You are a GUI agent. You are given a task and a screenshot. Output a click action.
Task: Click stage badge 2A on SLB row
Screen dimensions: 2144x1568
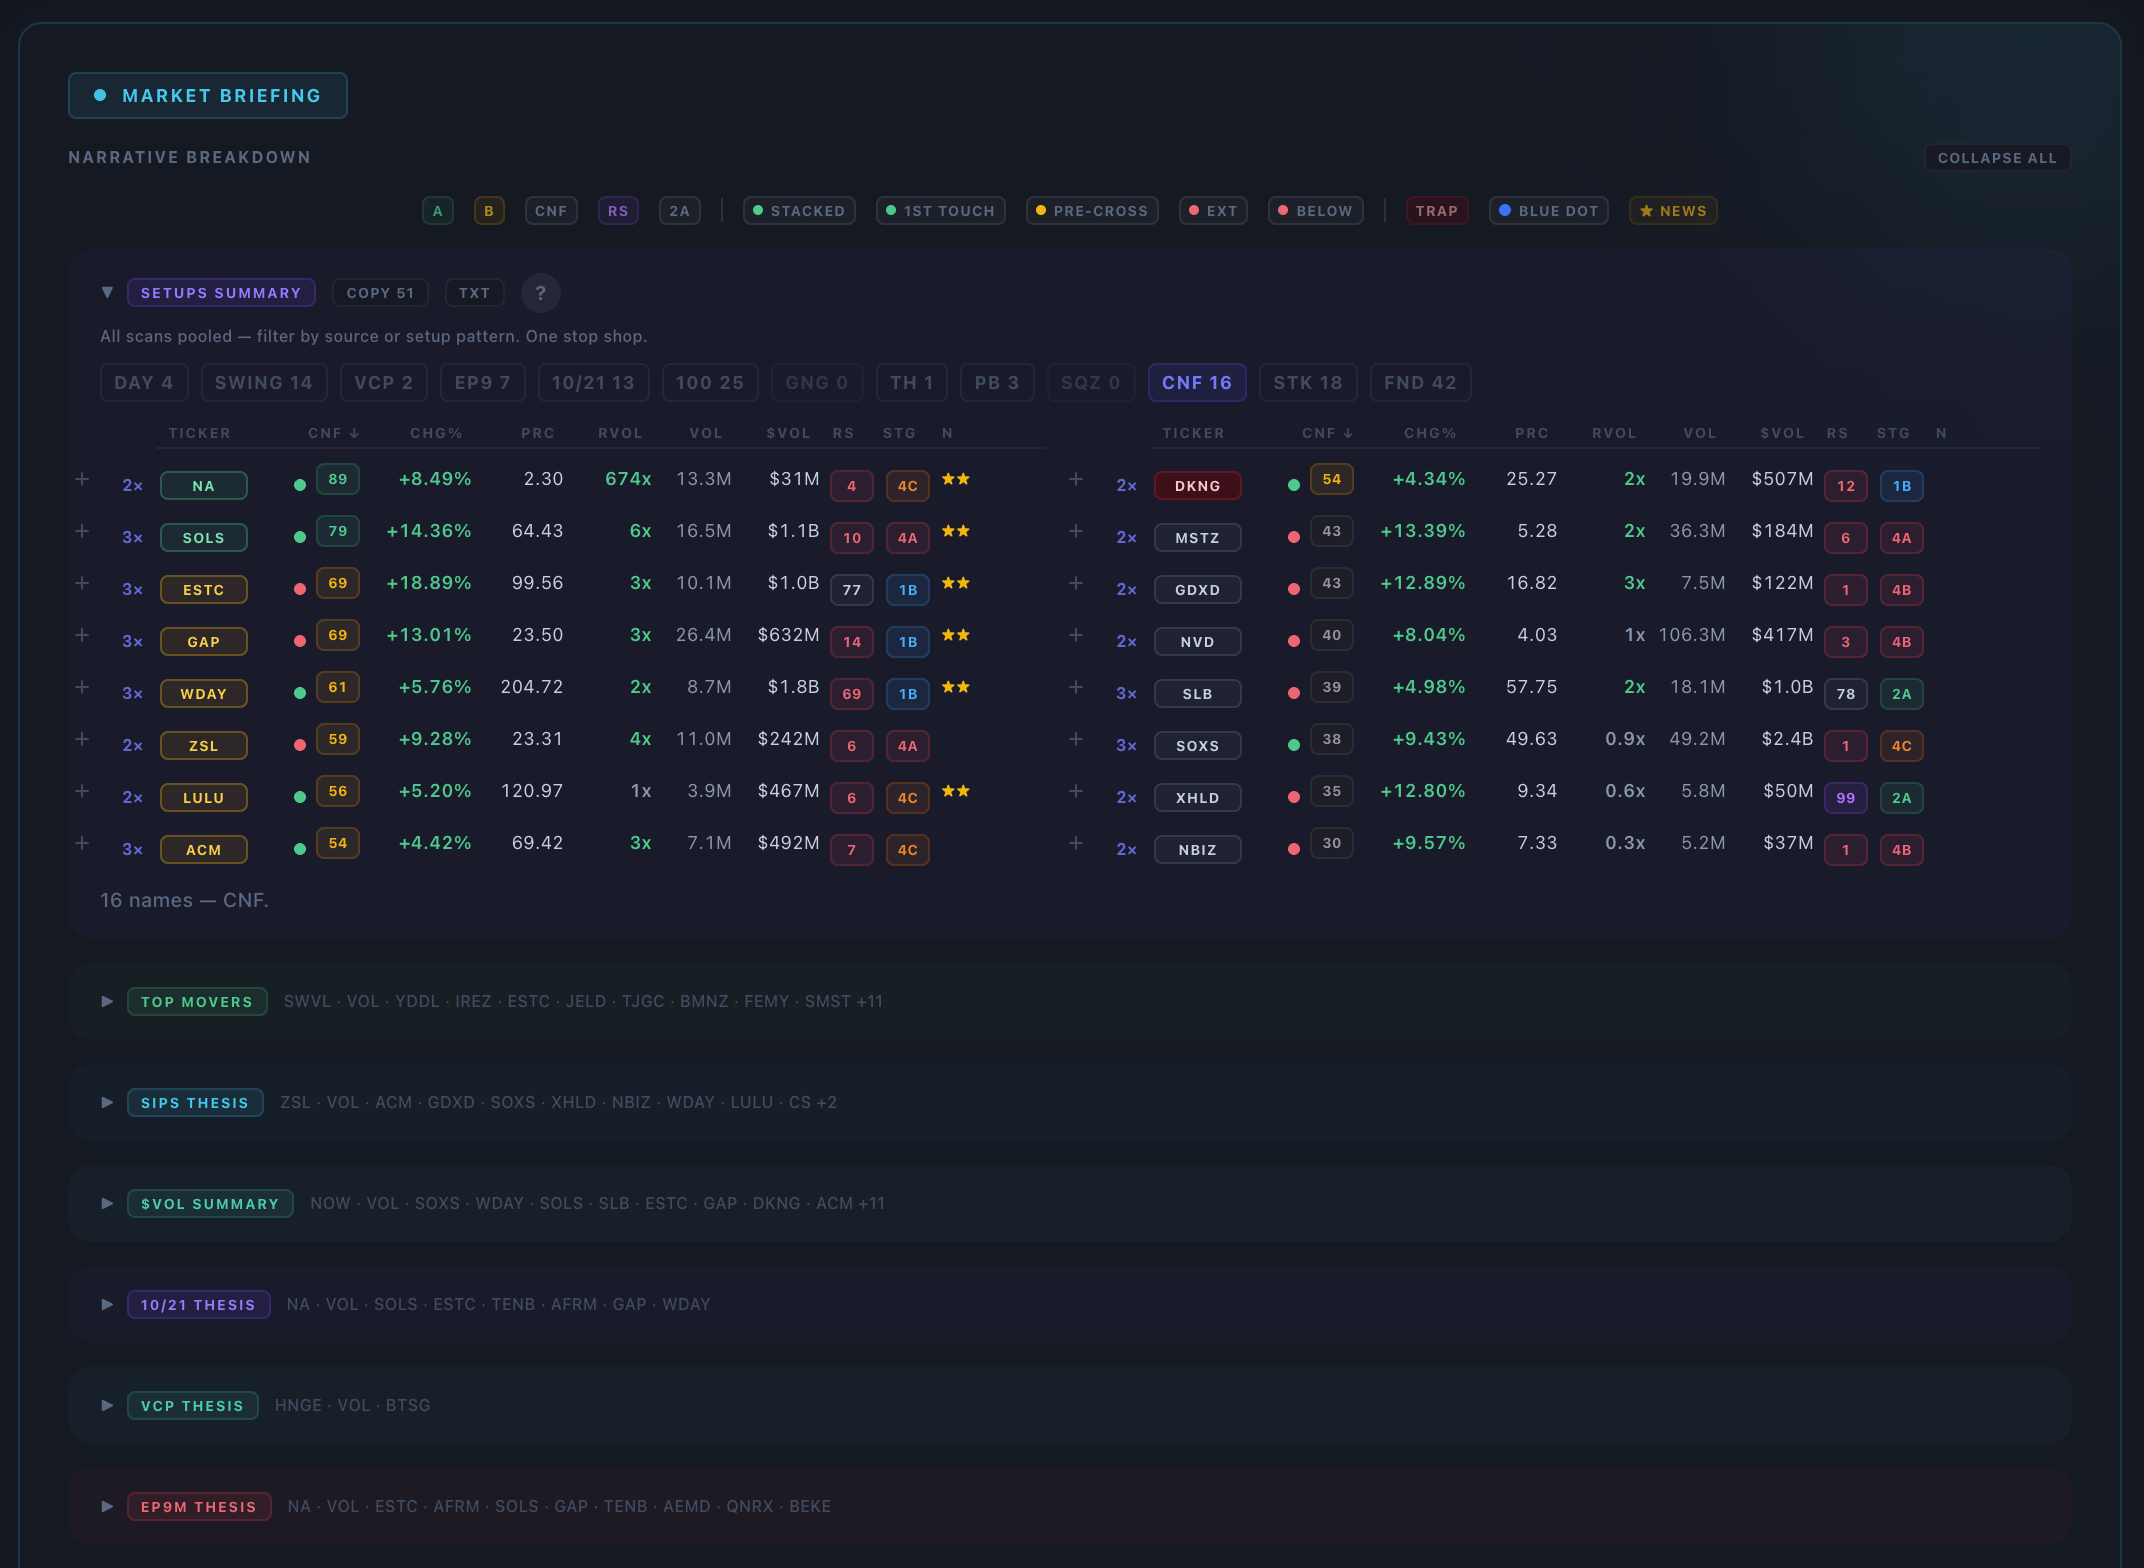click(1902, 693)
